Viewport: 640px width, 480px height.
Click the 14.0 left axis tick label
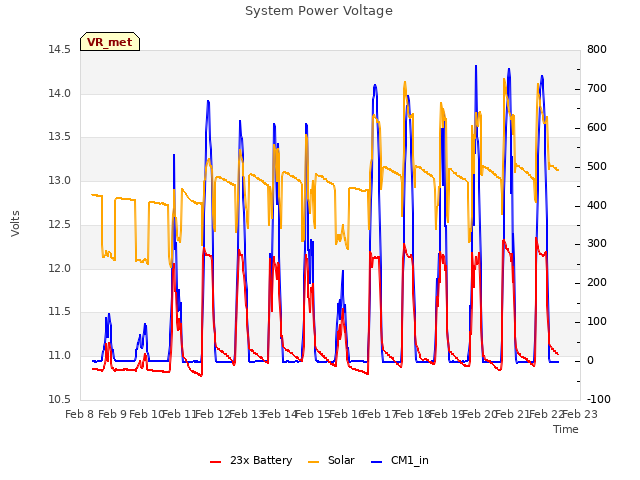(x=60, y=93)
